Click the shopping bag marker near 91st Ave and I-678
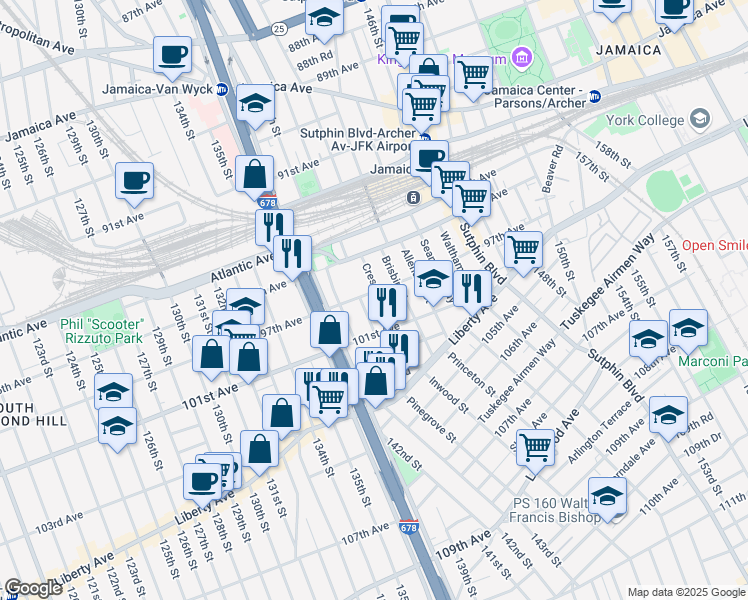 [x=255, y=175]
